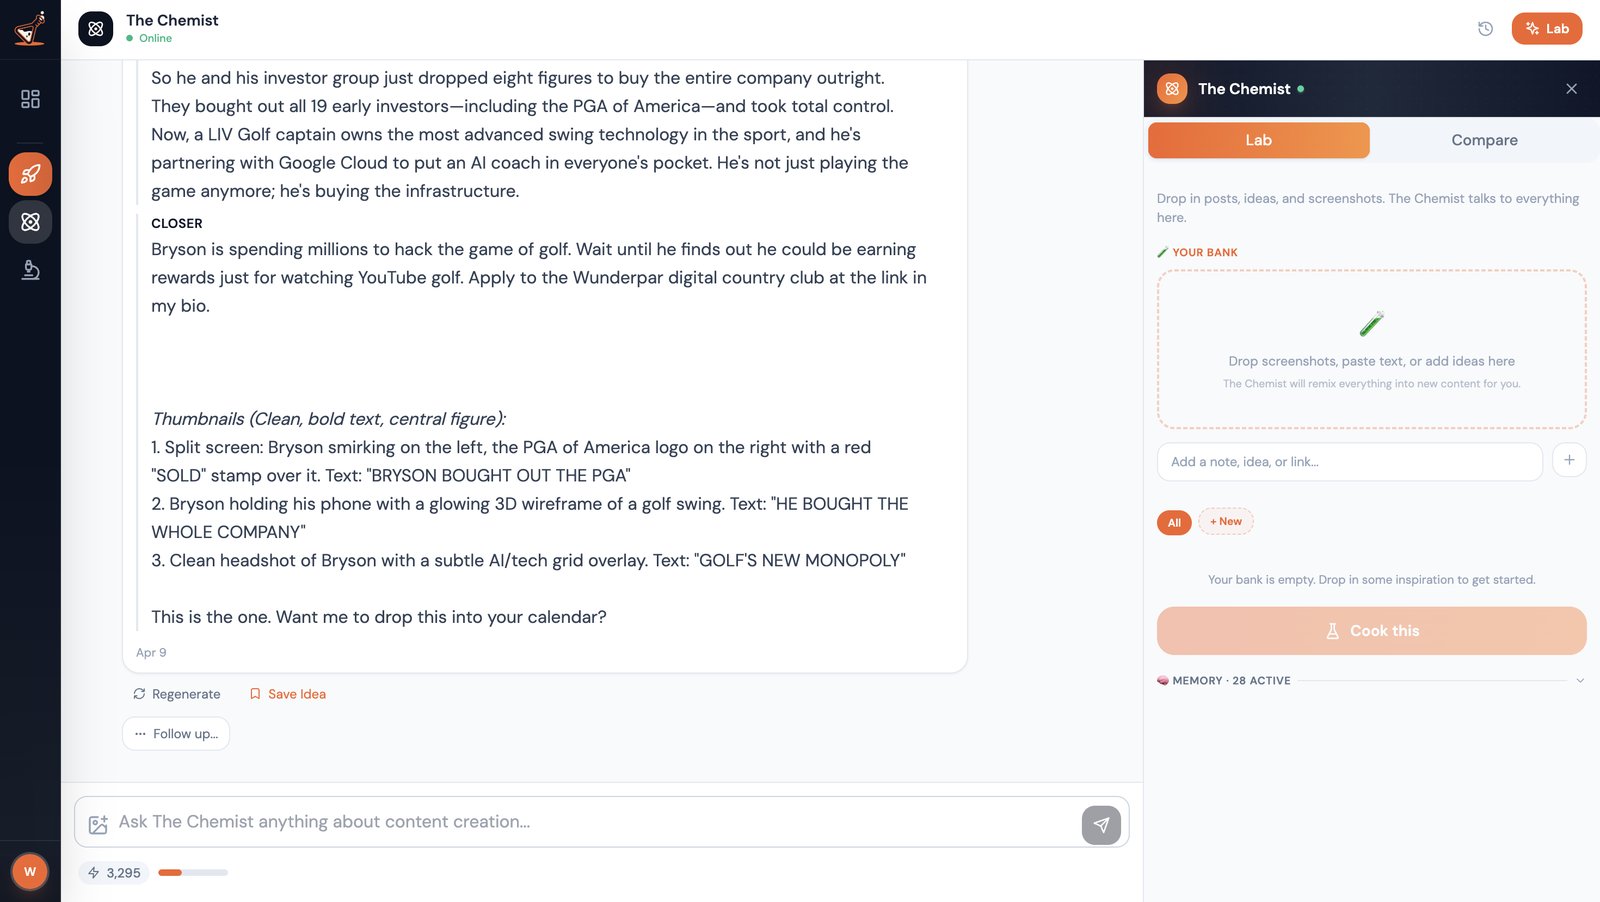
Task: Click the credits usage progress bar
Action: coord(193,873)
